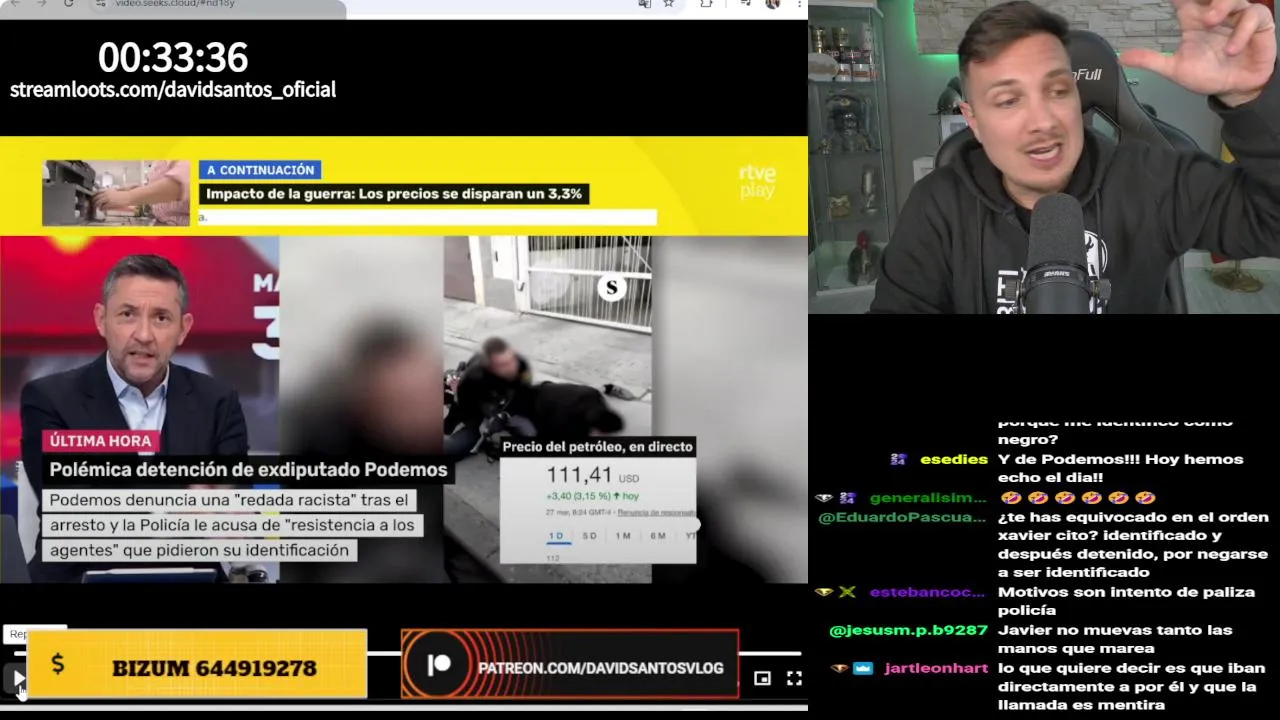This screenshot has height=720, width=1280.
Task: Click 'Polémica detención de exdiputado Podemos' headline
Action: click(248, 469)
